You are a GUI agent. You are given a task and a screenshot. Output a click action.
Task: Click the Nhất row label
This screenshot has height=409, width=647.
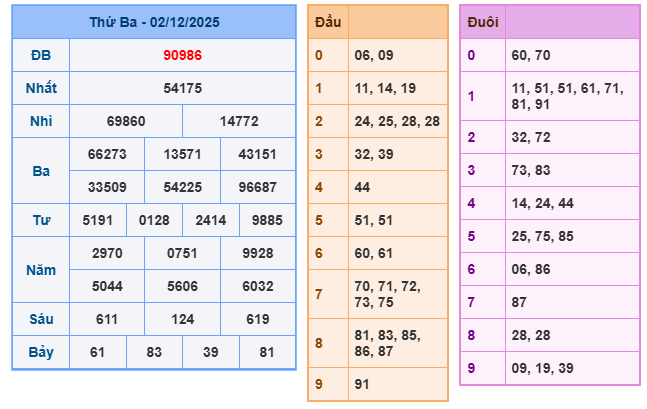tap(41, 88)
